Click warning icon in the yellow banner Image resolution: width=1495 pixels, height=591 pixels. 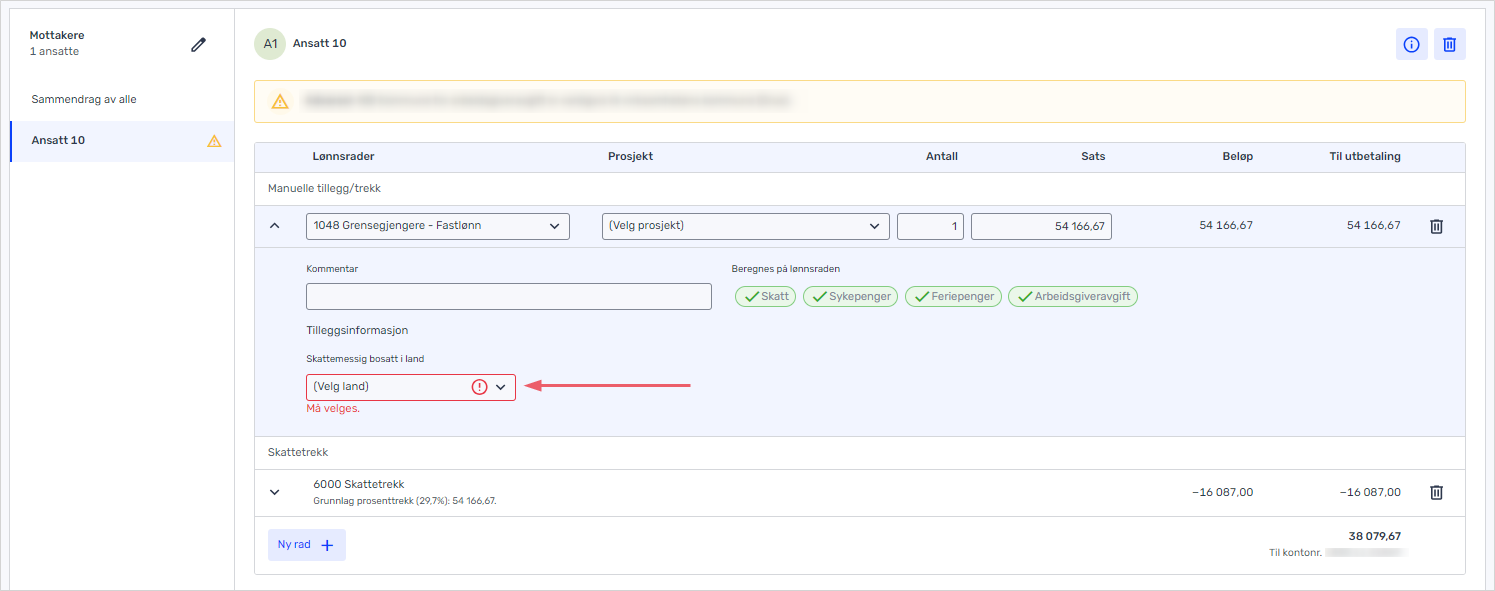click(280, 102)
